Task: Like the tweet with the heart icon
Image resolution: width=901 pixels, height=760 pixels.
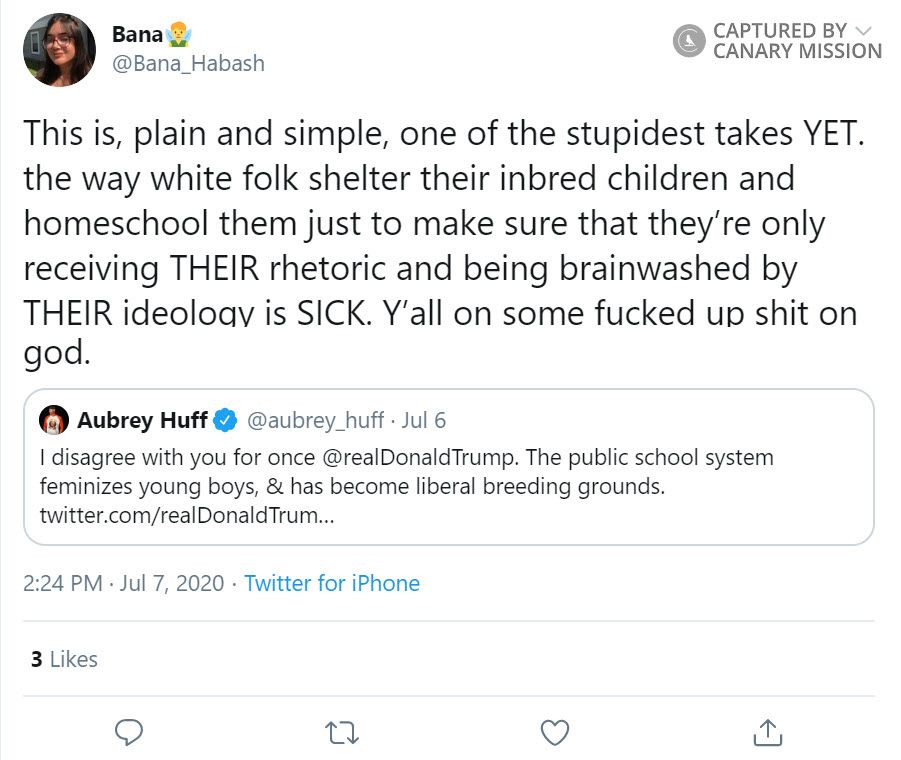Action: click(555, 732)
